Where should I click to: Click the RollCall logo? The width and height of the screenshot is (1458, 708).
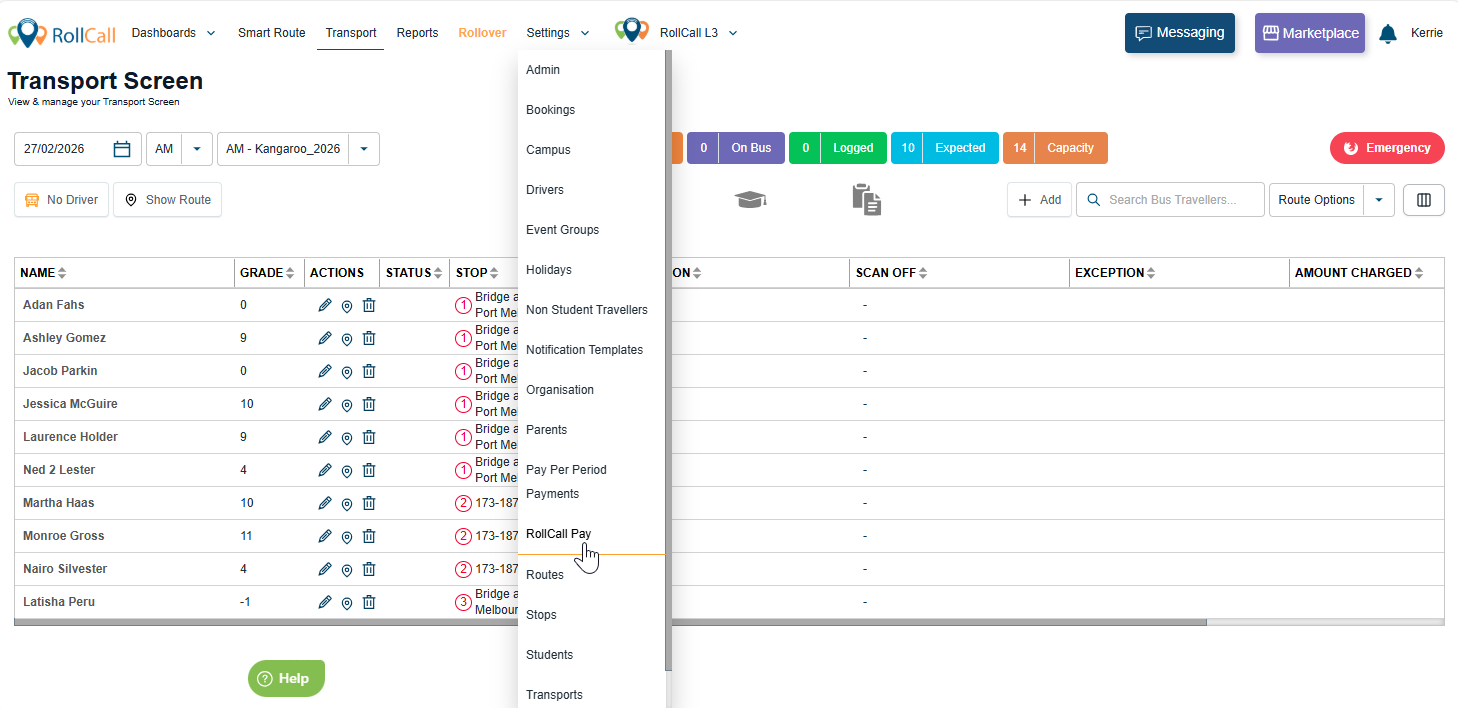point(63,33)
